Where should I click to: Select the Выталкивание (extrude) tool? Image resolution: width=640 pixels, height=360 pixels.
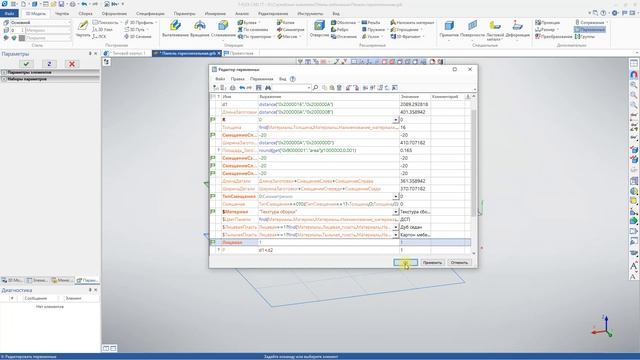tap(175, 29)
